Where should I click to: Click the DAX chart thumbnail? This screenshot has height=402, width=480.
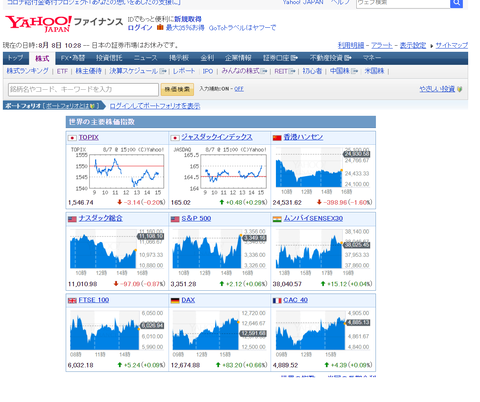(220, 334)
